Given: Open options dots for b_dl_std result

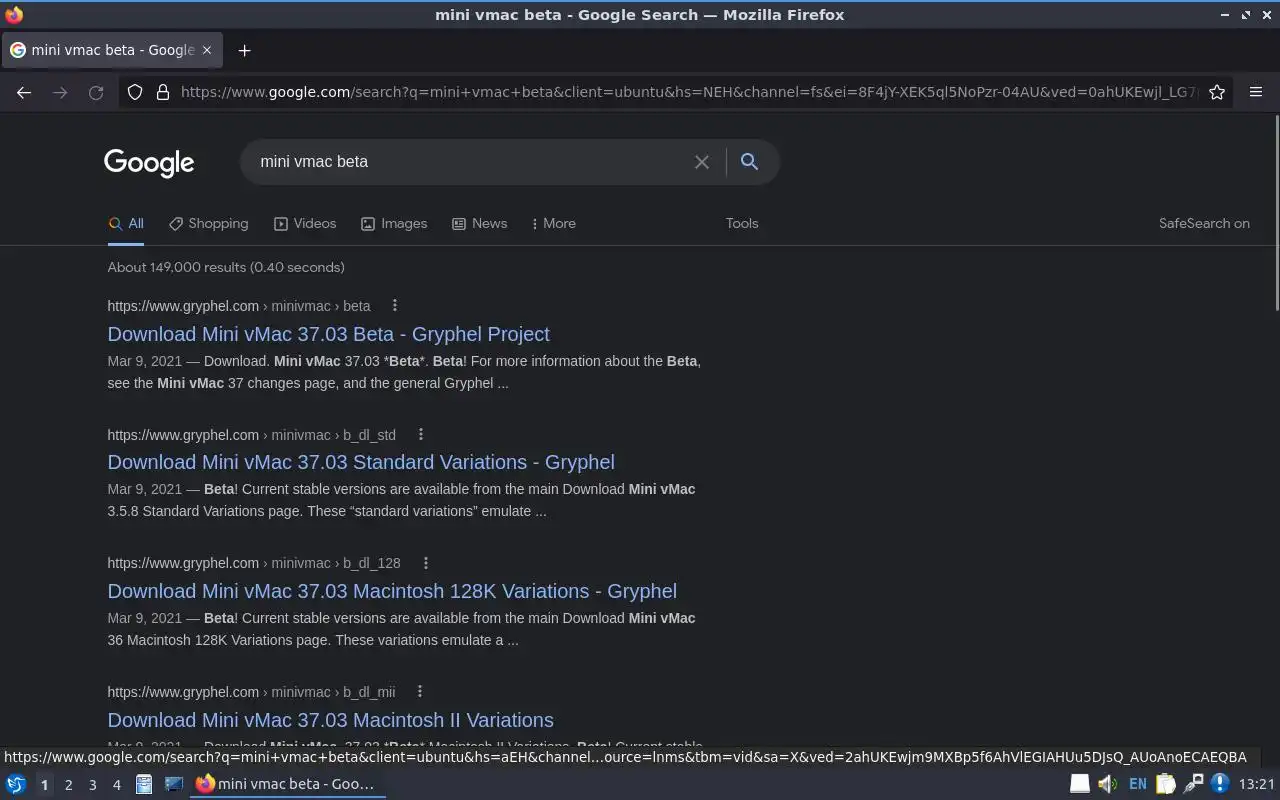Looking at the screenshot, I should coord(420,435).
